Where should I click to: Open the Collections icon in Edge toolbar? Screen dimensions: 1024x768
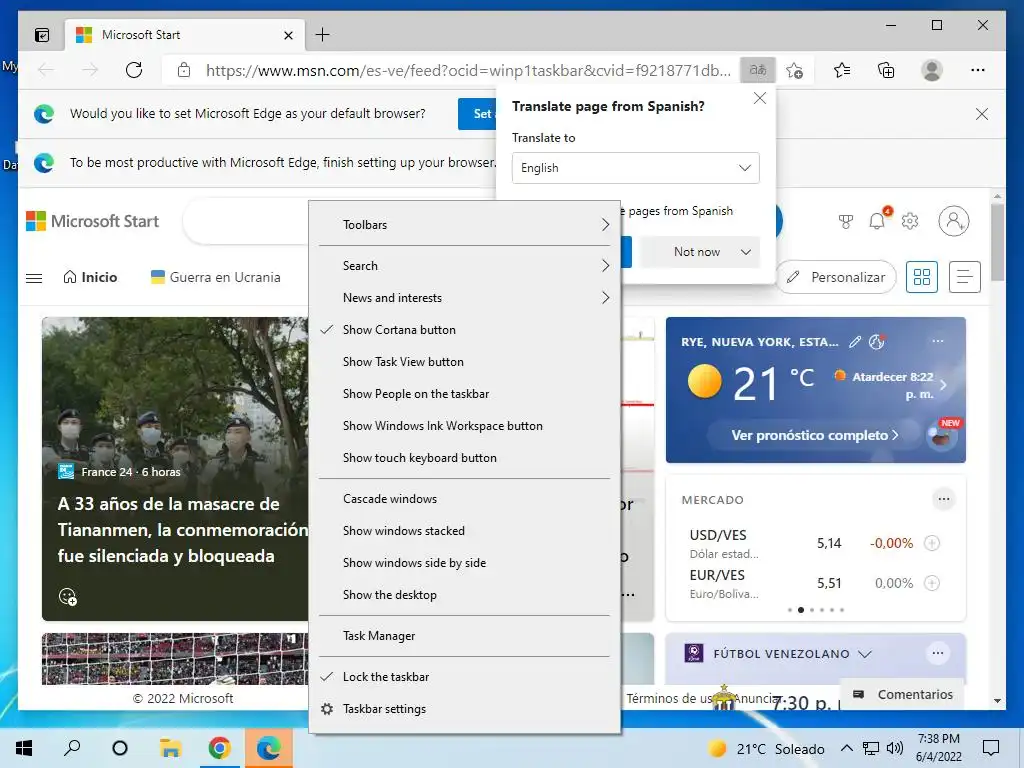(886, 70)
